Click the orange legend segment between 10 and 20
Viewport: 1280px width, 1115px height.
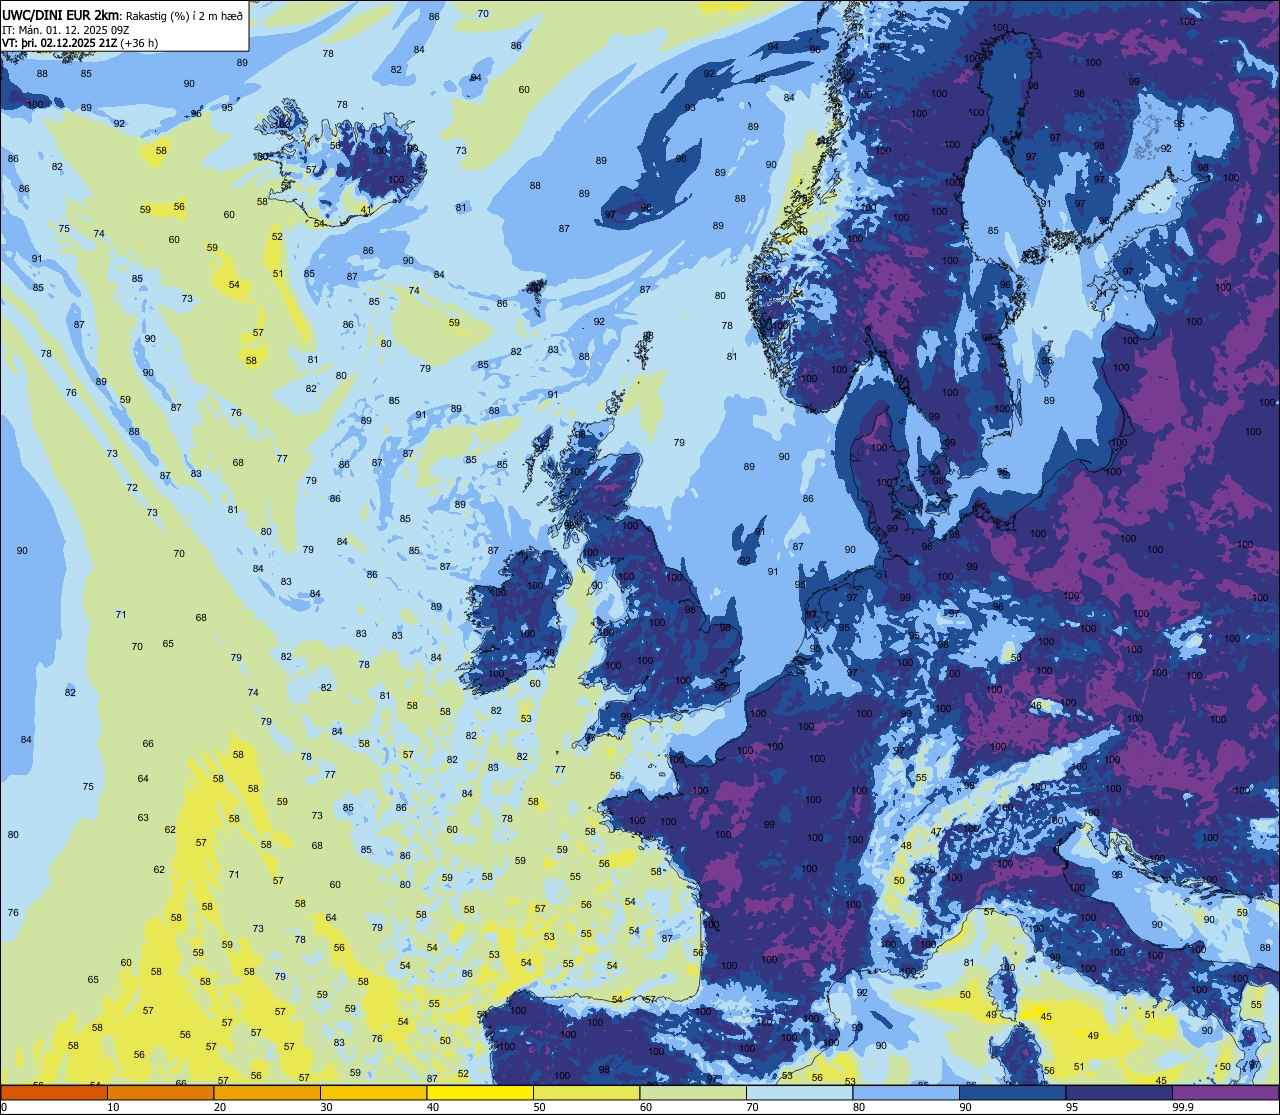click(x=160, y=1092)
